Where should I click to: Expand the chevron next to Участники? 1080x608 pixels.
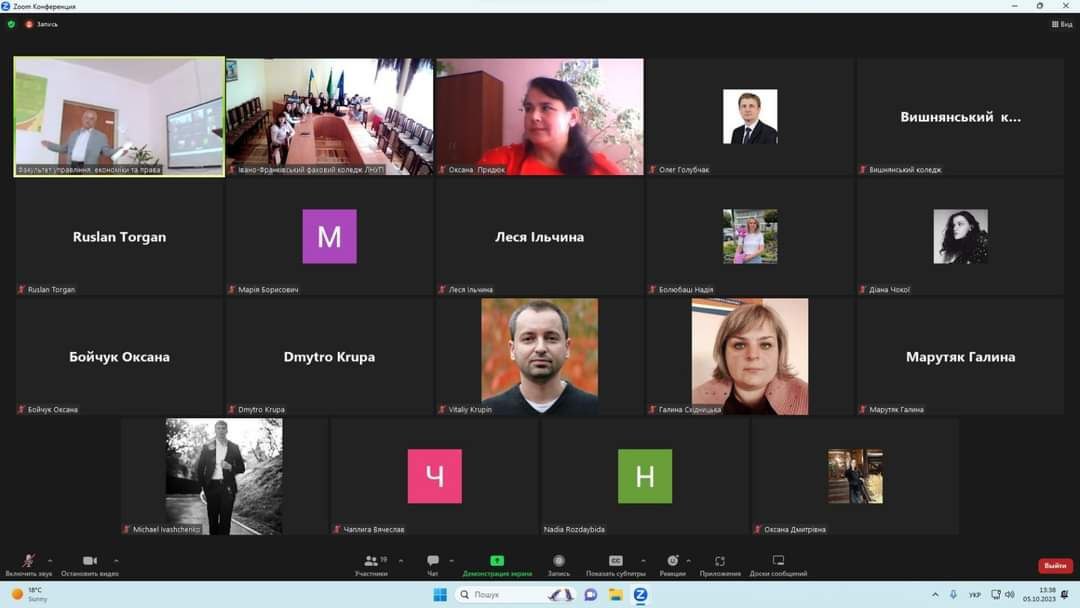tap(401, 560)
